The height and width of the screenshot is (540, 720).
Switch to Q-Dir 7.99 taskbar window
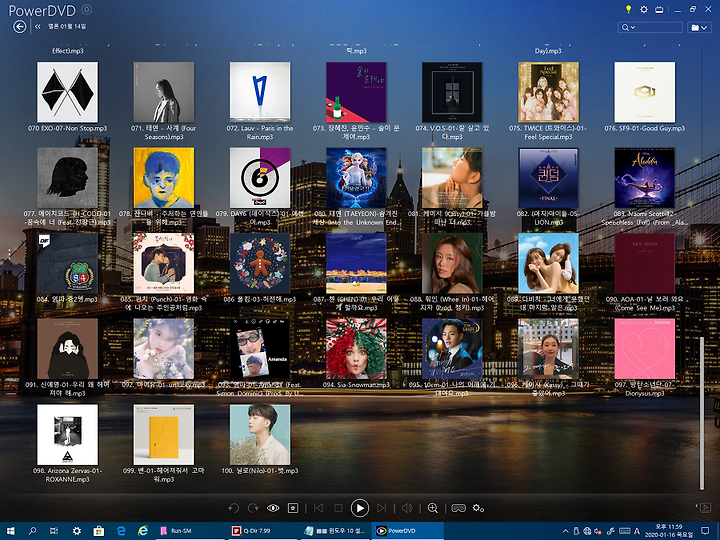(x=262, y=531)
